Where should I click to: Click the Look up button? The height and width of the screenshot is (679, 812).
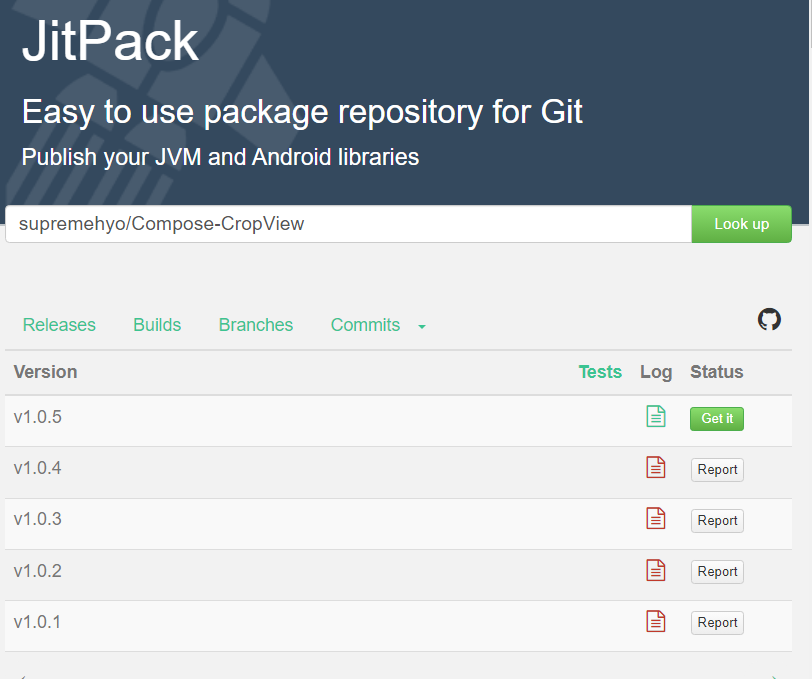click(742, 224)
